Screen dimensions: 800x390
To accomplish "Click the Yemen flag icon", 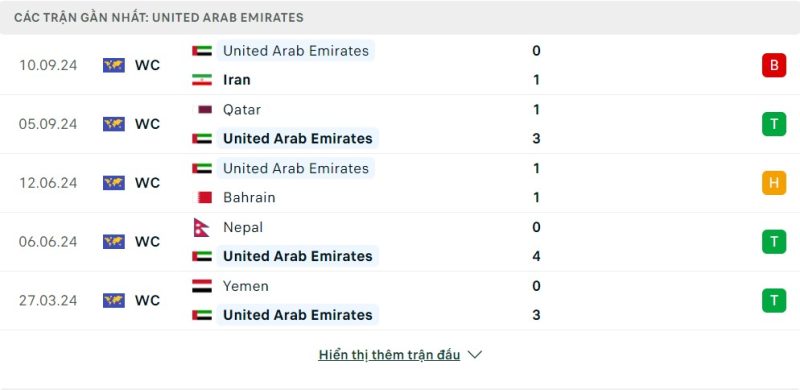I will tap(202, 286).
